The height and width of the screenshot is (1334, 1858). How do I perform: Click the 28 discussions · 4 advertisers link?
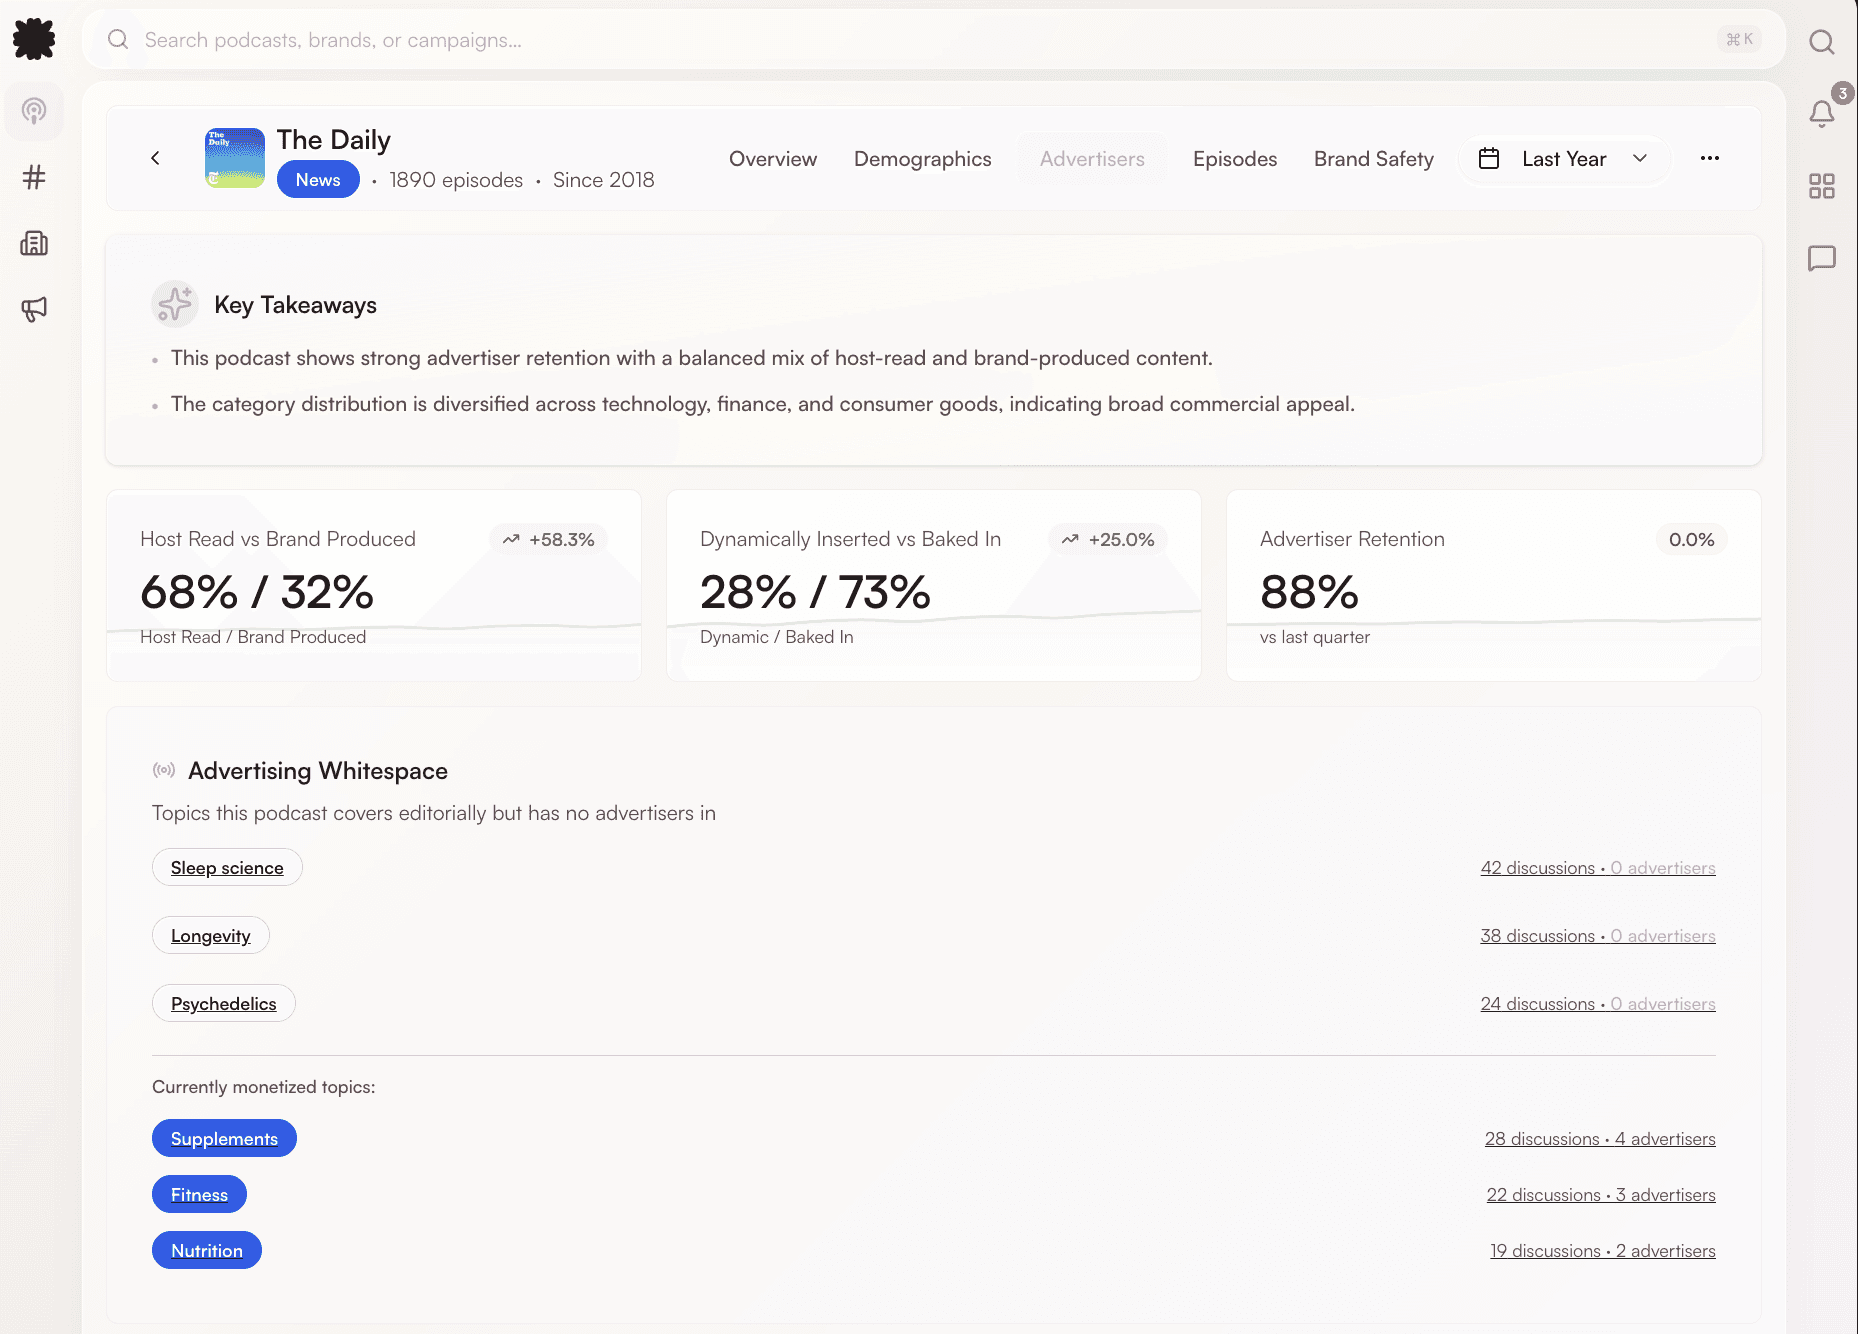[x=1600, y=1139]
